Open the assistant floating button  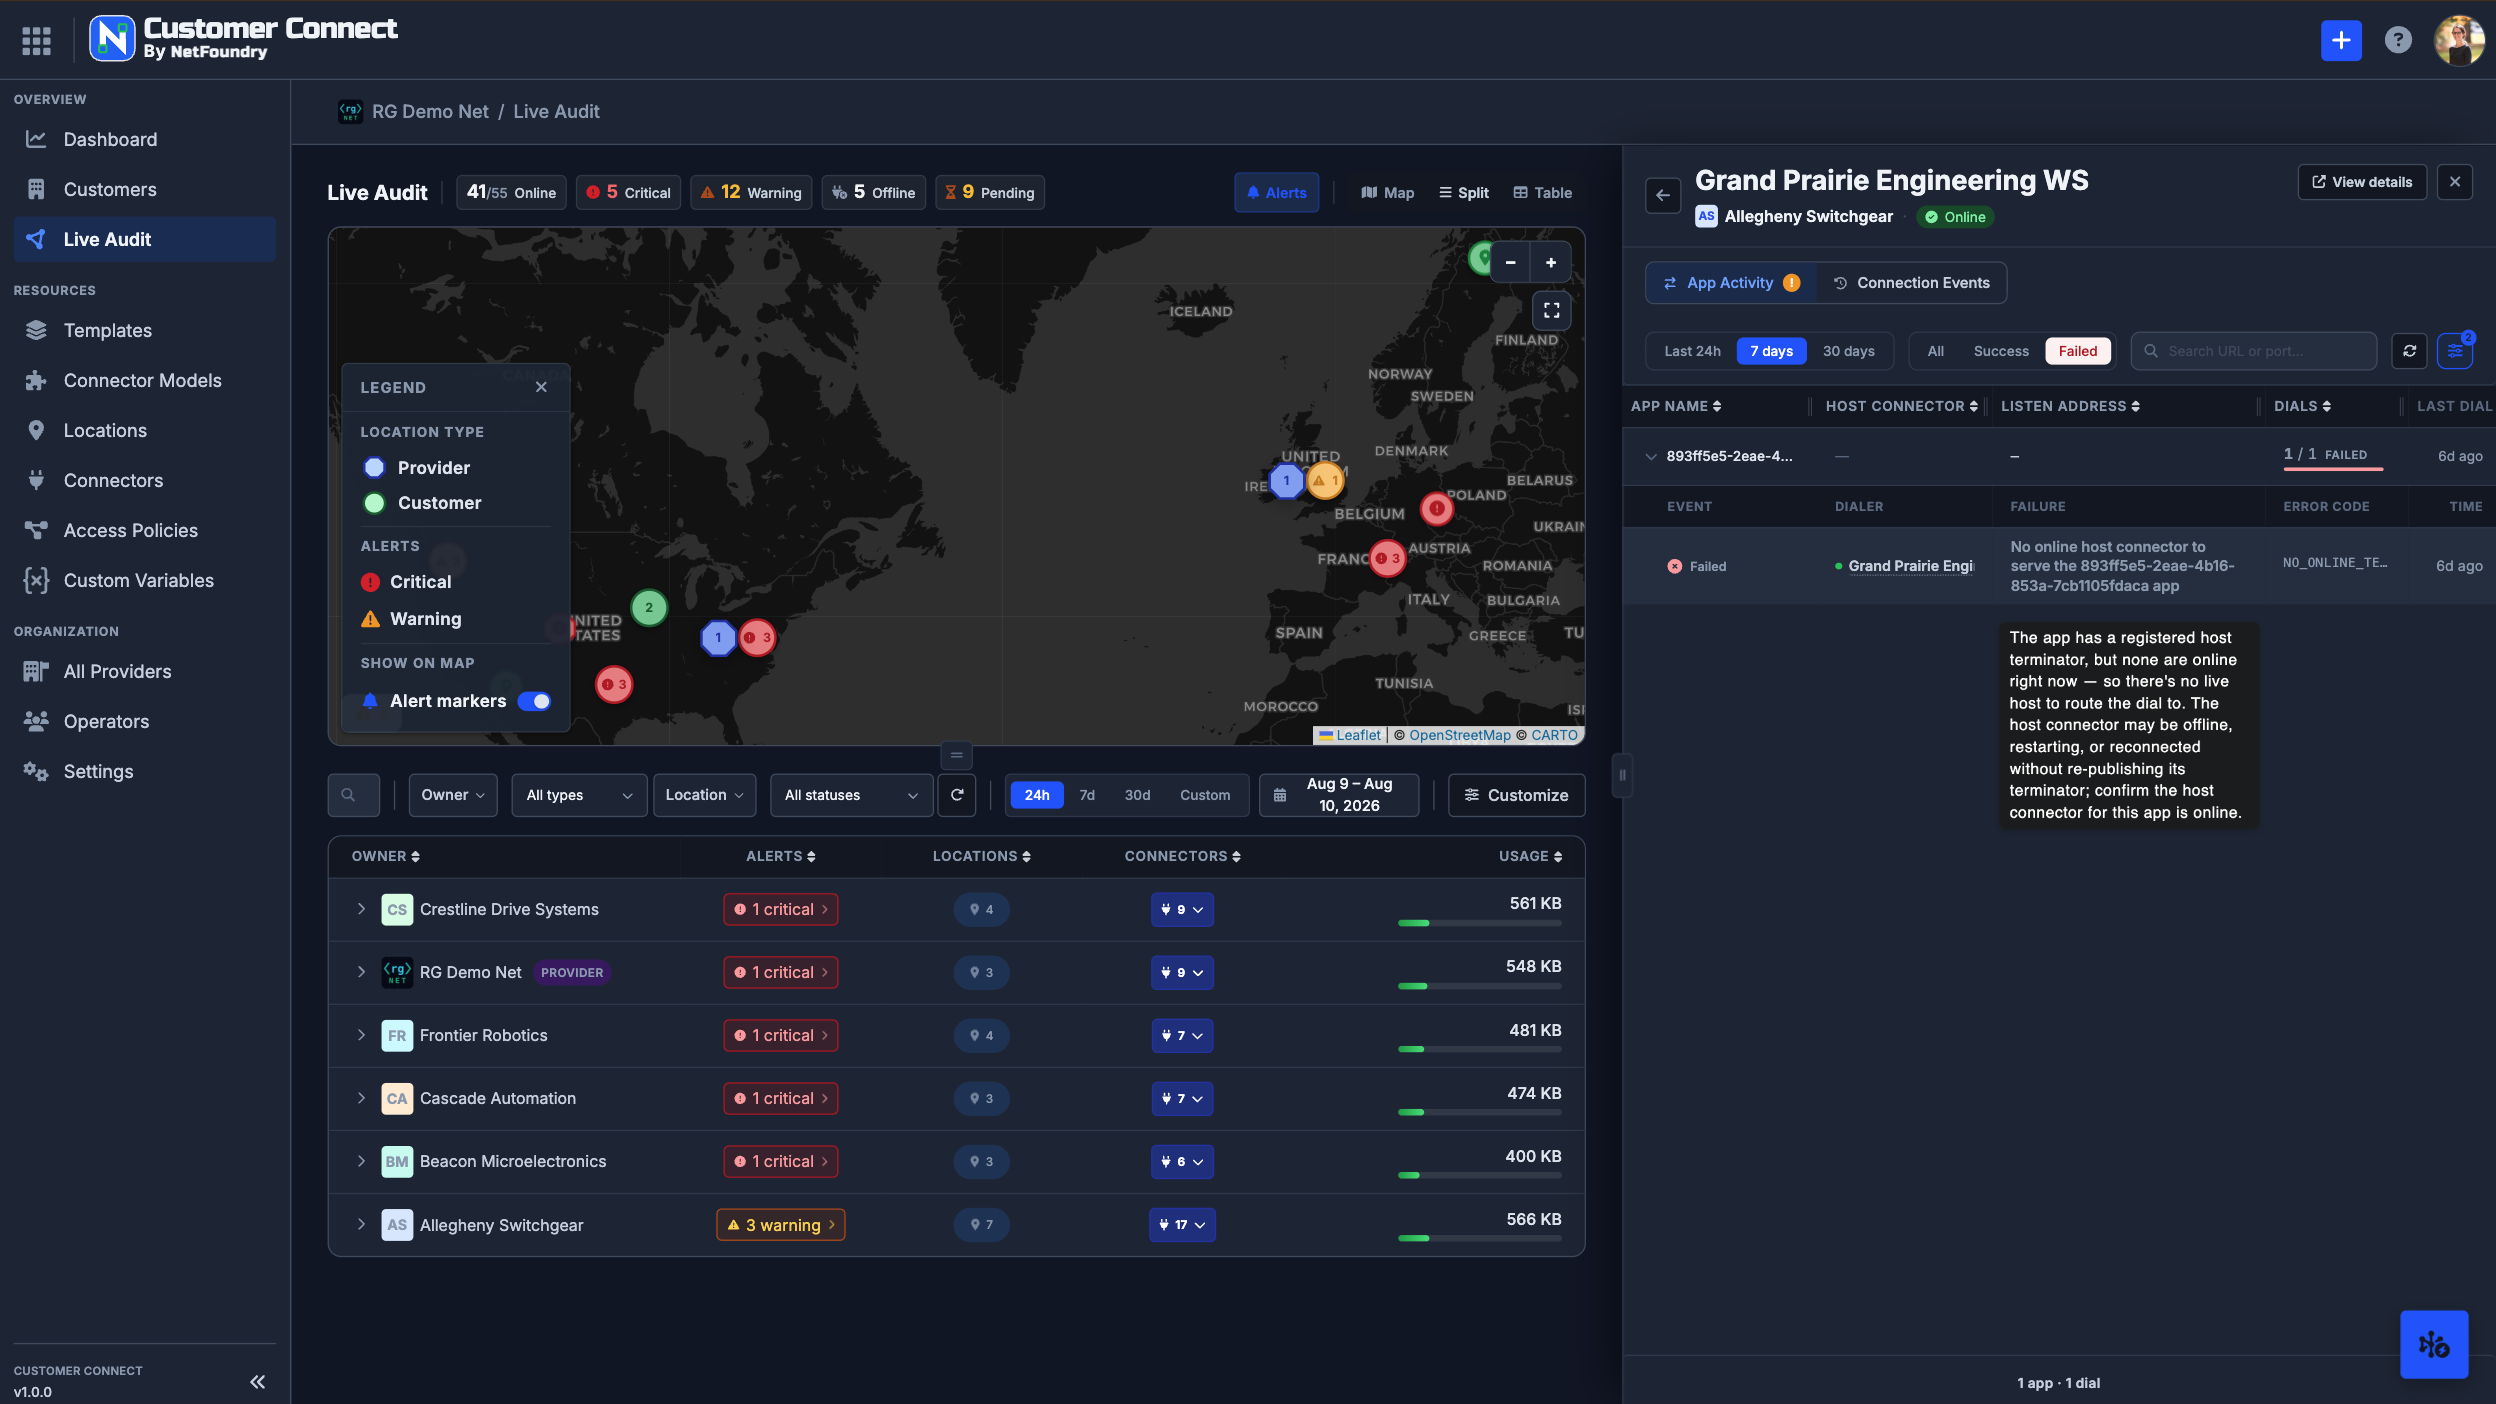coord(2433,1344)
